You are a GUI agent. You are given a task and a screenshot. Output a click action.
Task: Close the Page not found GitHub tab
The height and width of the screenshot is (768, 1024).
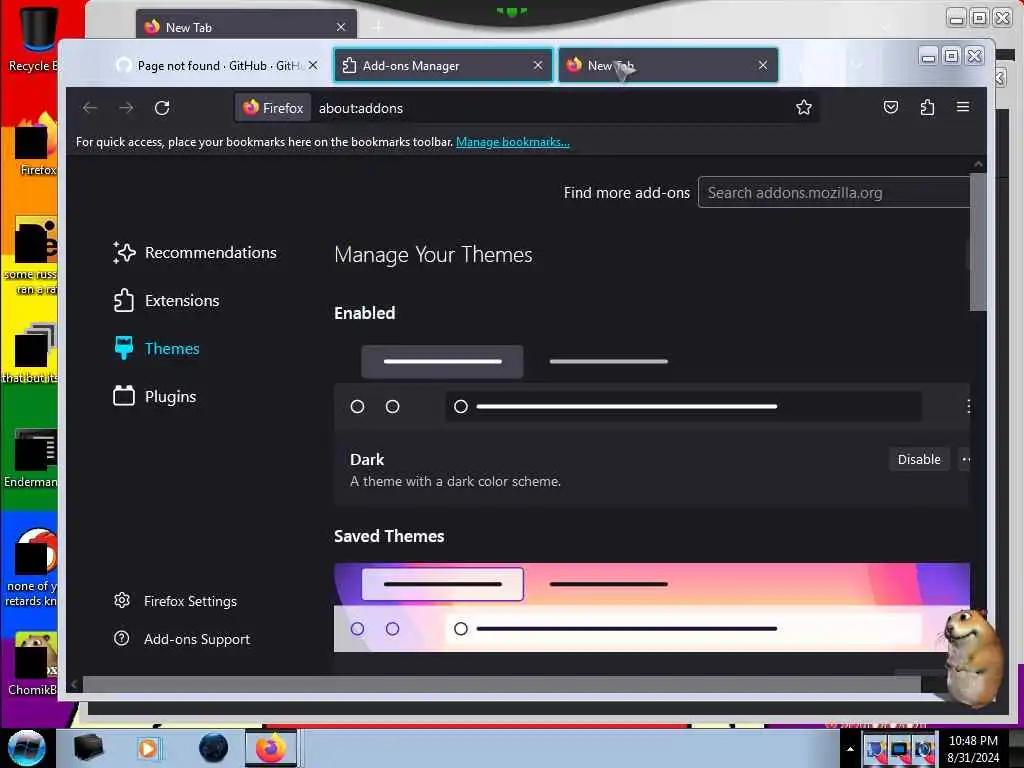pyautogui.click(x=313, y=65)
